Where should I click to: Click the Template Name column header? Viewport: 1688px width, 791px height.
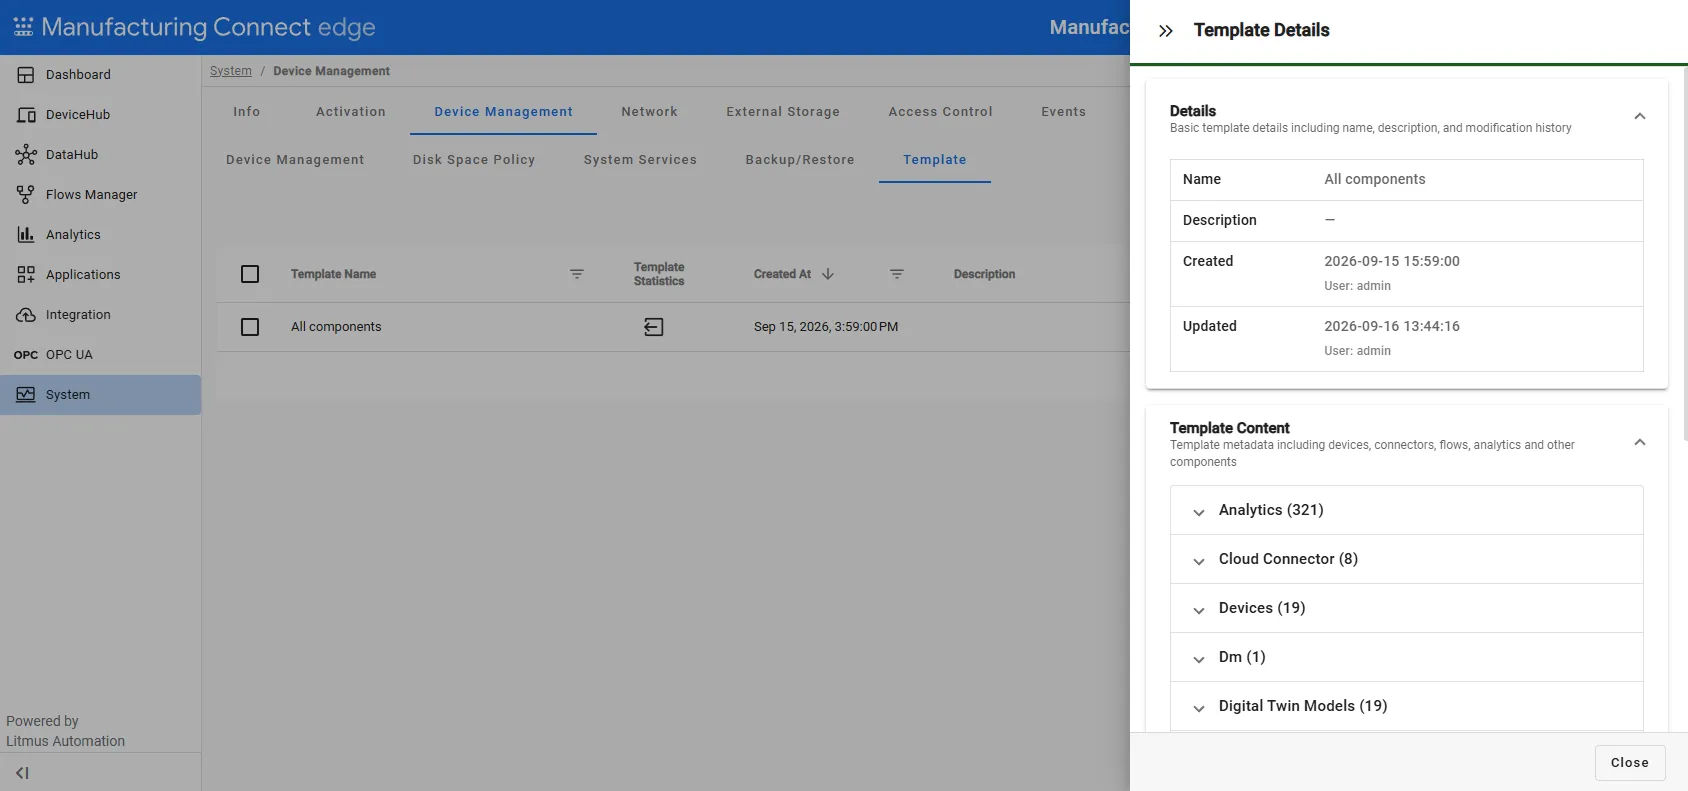point(334,274)
